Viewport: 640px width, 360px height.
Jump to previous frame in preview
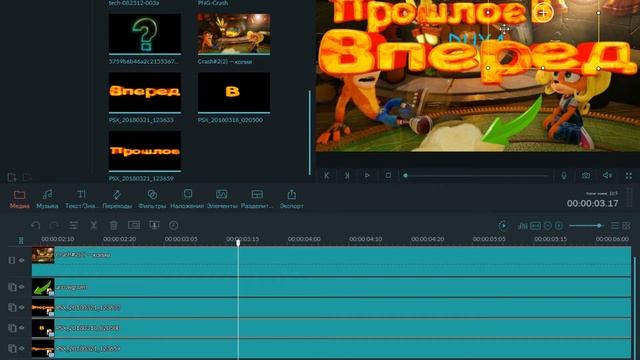click(327, 176)
